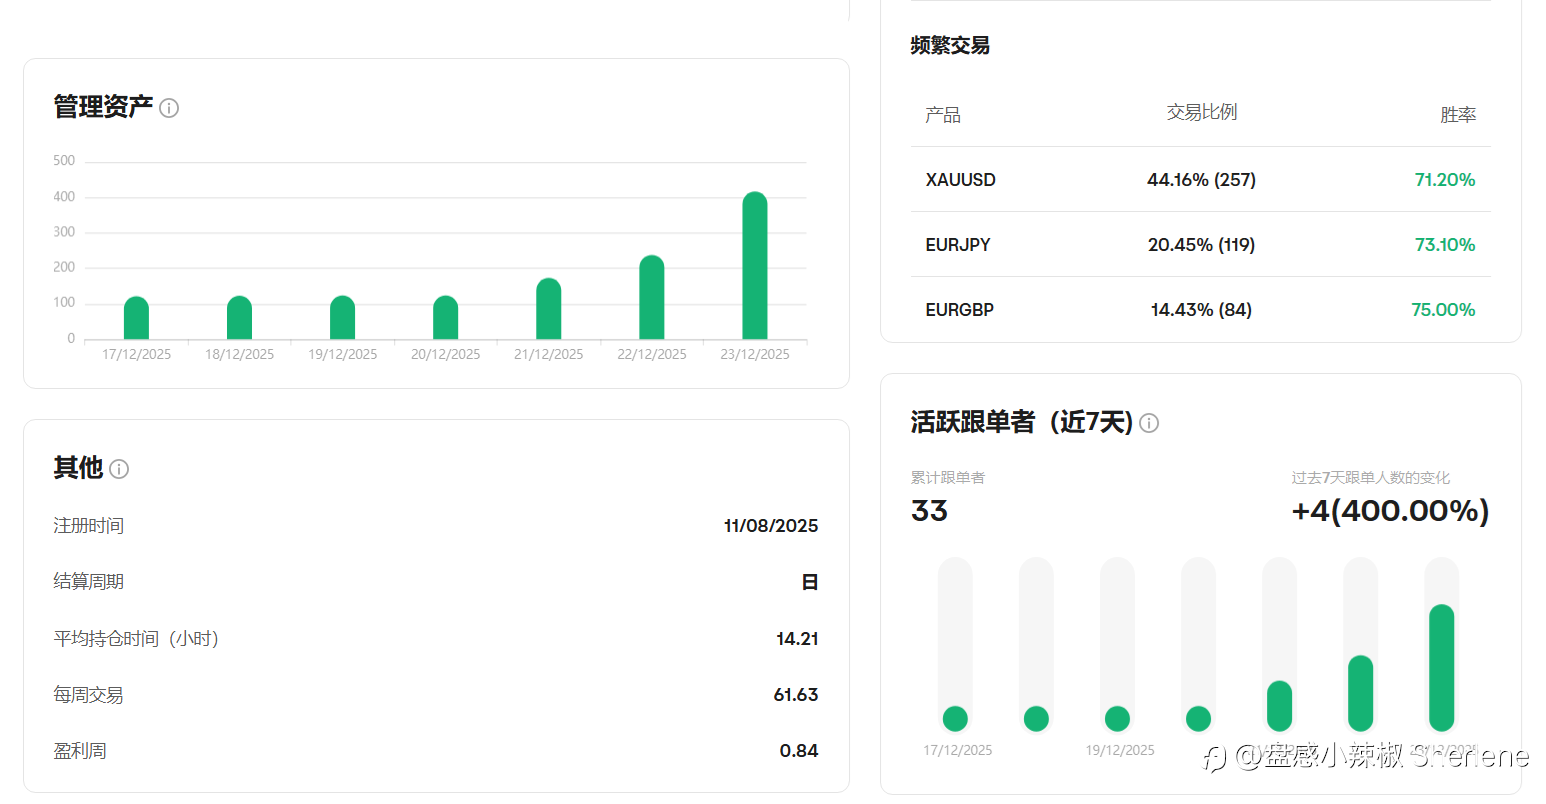
Task: Click the info icon beside 其他
Action: click(x=119, y=469)
